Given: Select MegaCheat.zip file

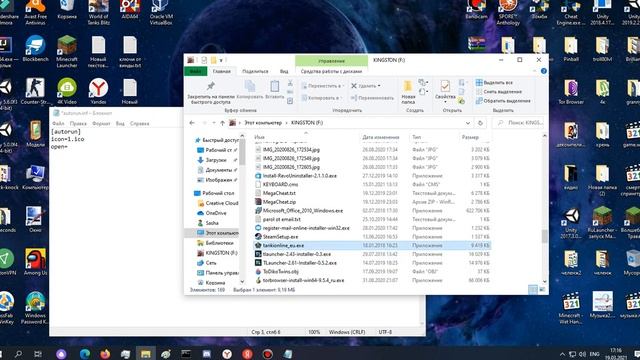Looking at the screenshot, I should (x=279, y=202).
